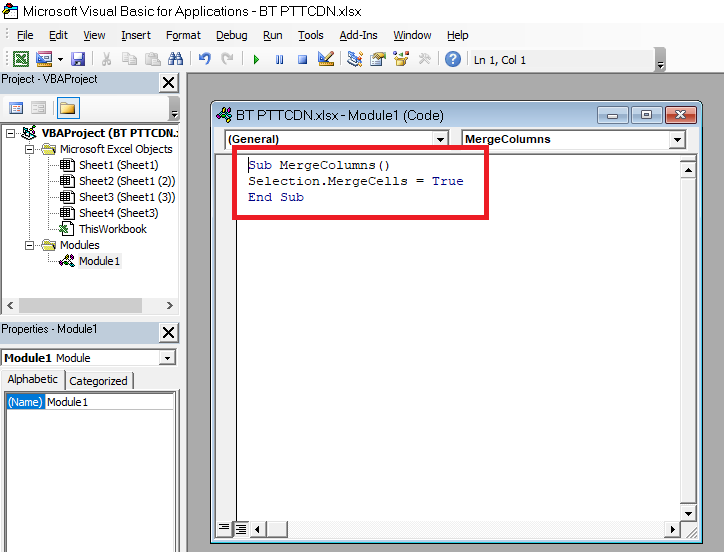Click the Project pane scrollbar left arrow
The height and width of the screenshot is (552, 724).
[x=10, y=305]
